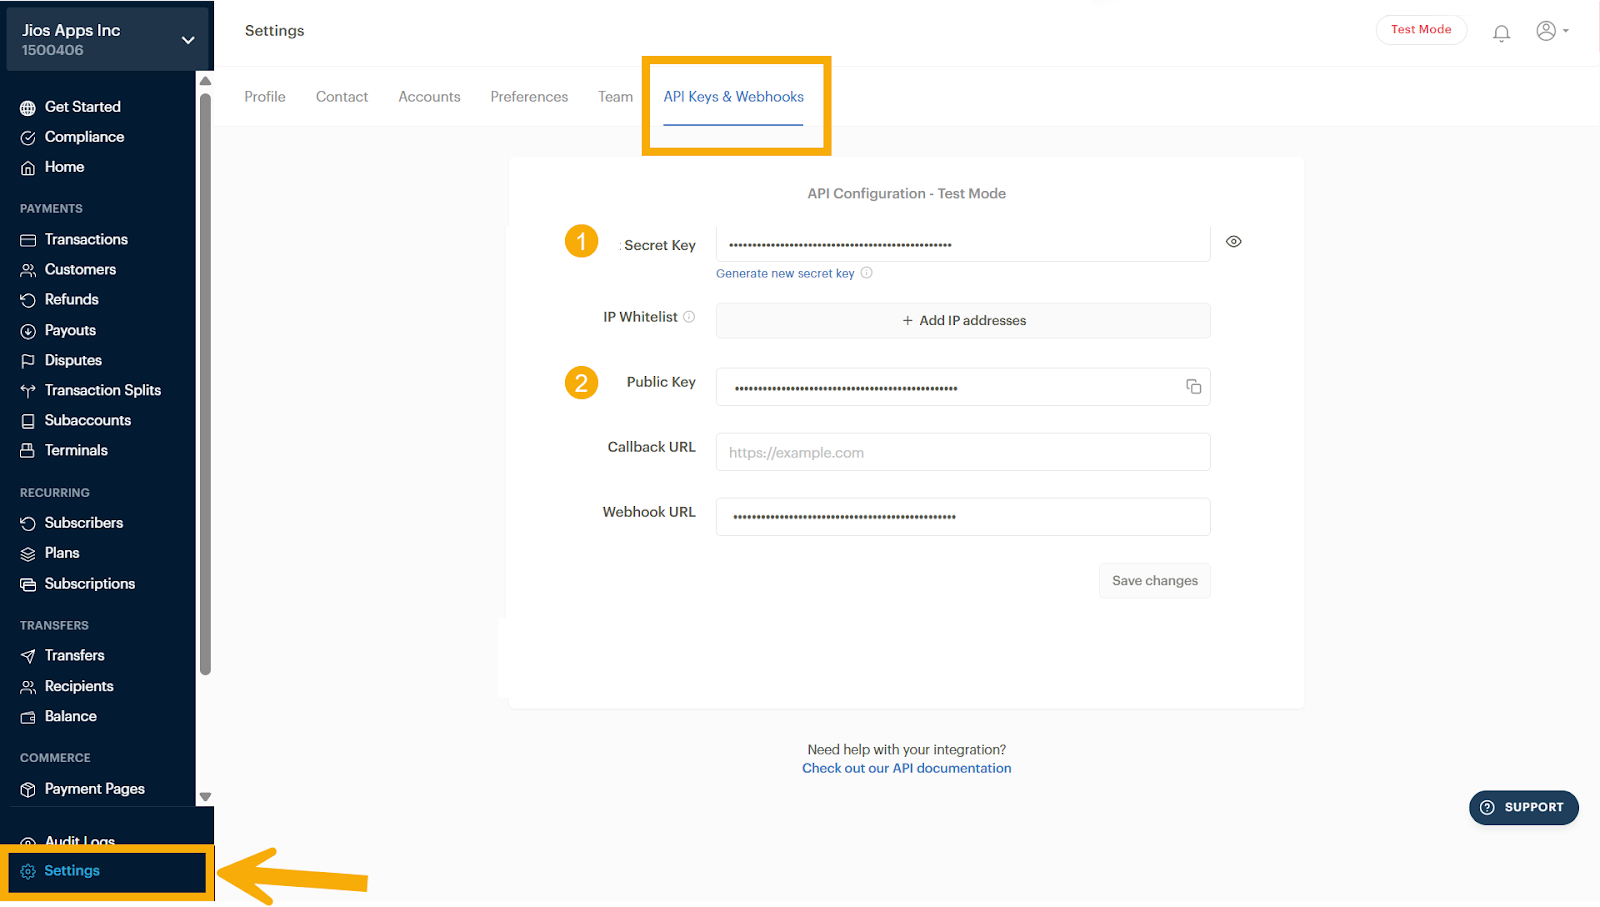Click the Settings gear icon
Screen dimensions: 1600x907
tap(28, 871)
